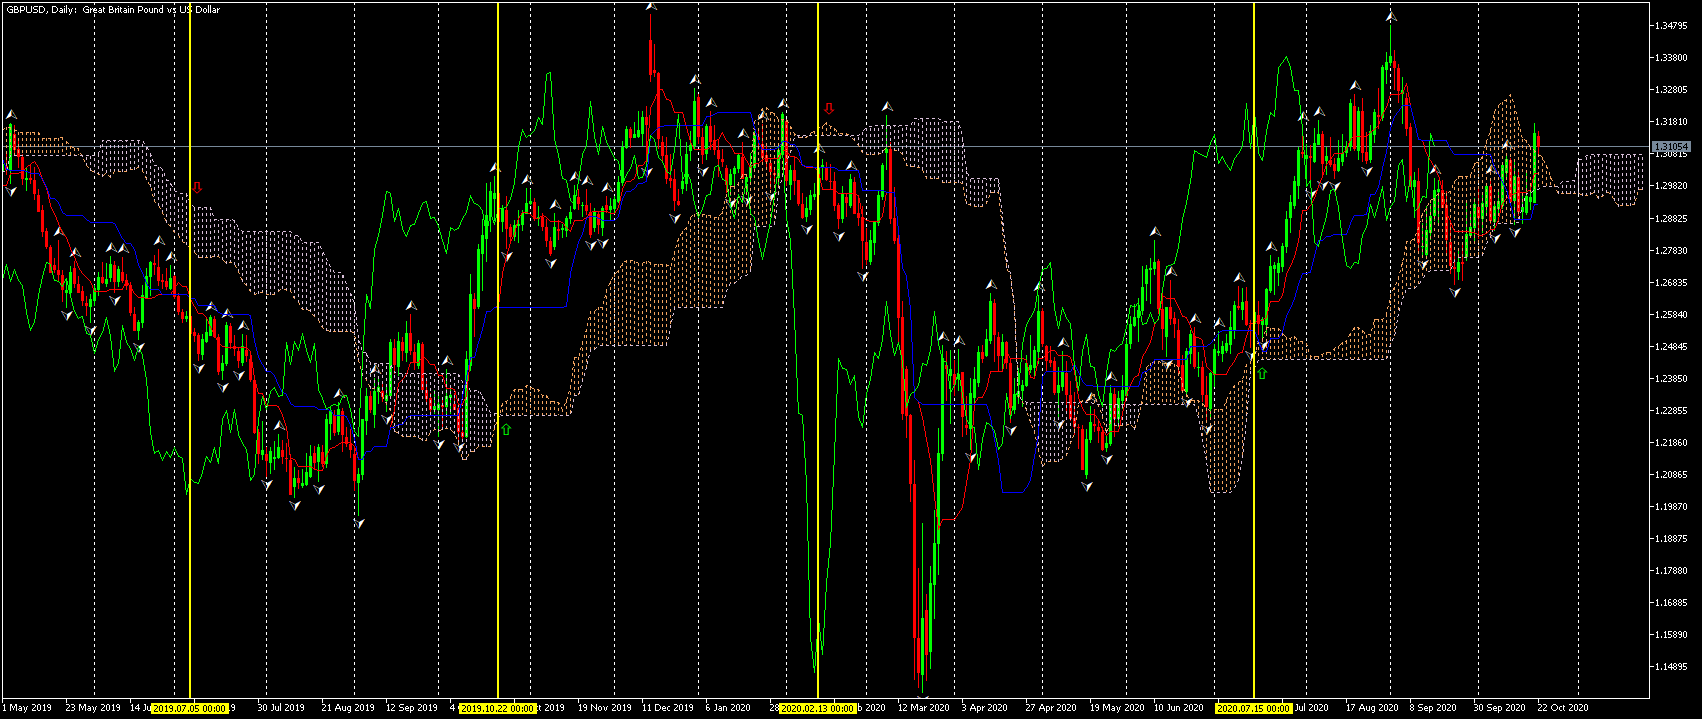Click the highlighted 2020.02.13 00:00 date label

click(818, 708)
